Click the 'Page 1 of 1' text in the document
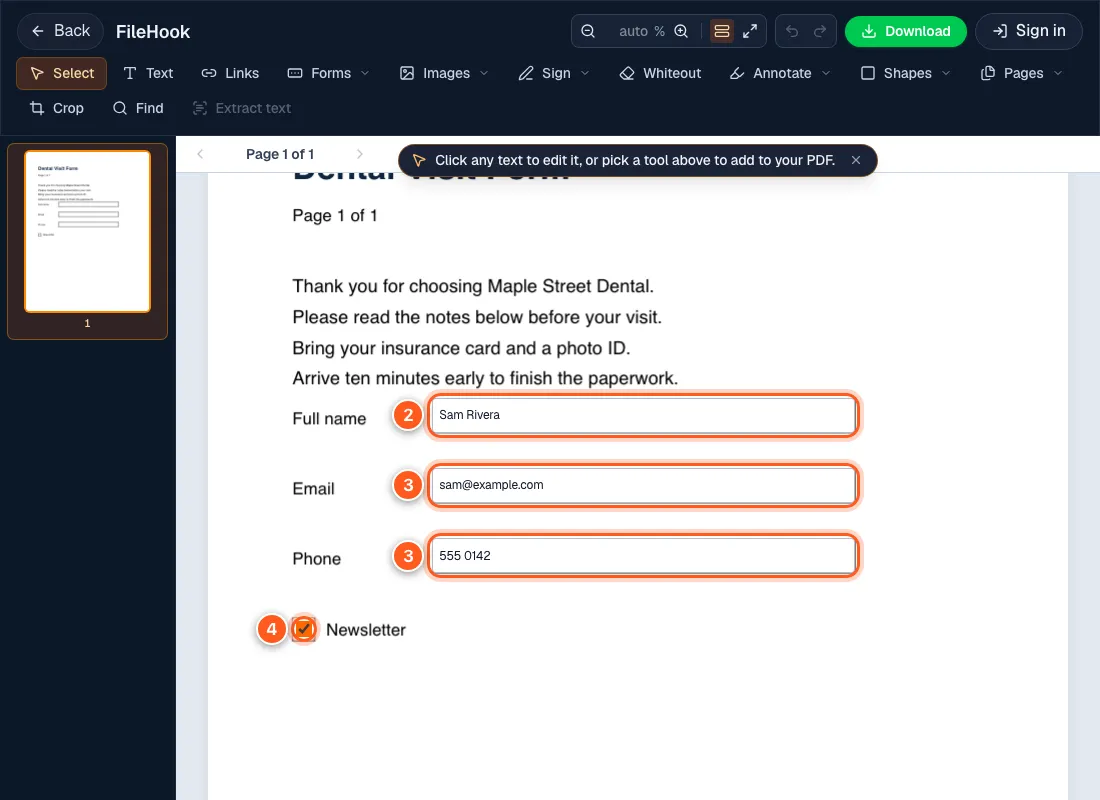The image size is (1100, 800). pyautogui.click(x=335, y=215)
